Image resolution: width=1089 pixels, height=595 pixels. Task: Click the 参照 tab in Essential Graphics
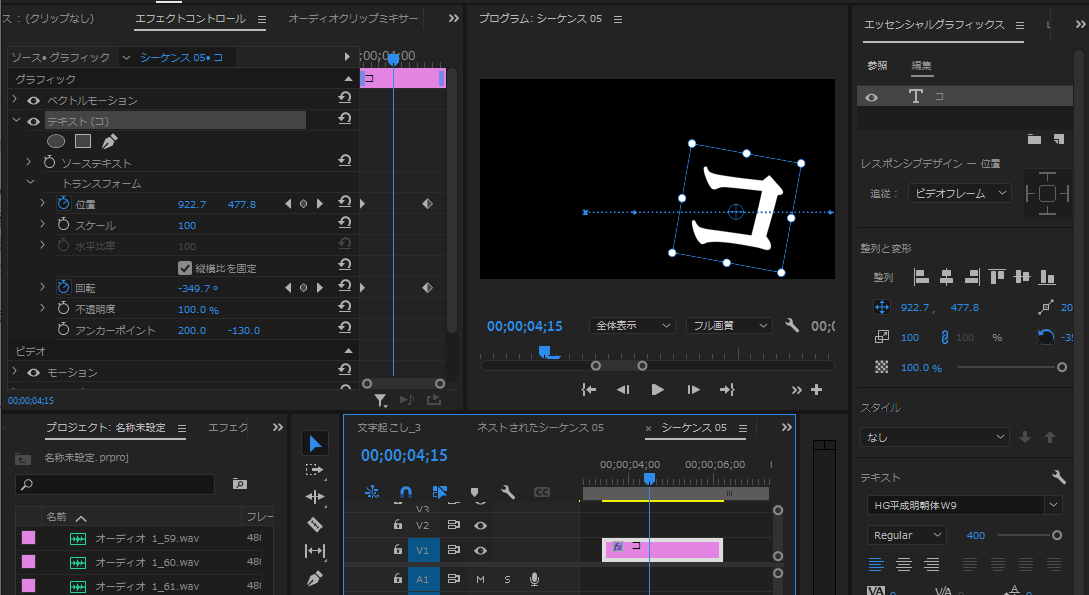pos(880,66)
